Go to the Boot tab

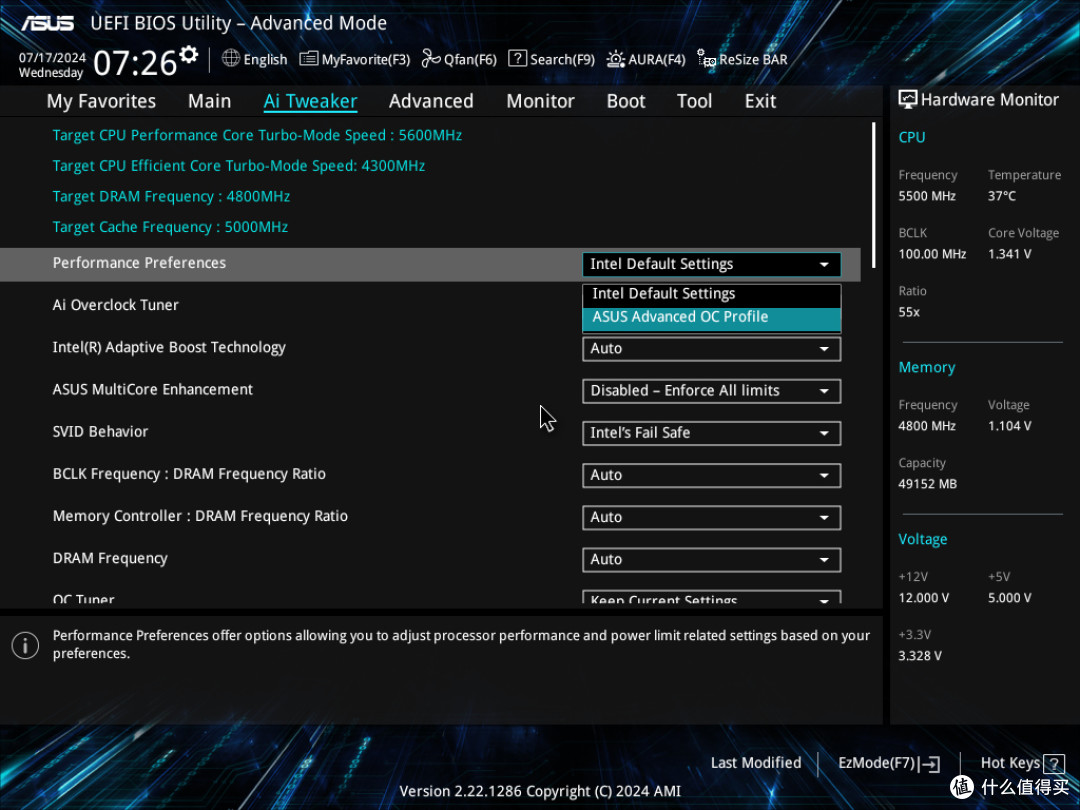[626, 101]
